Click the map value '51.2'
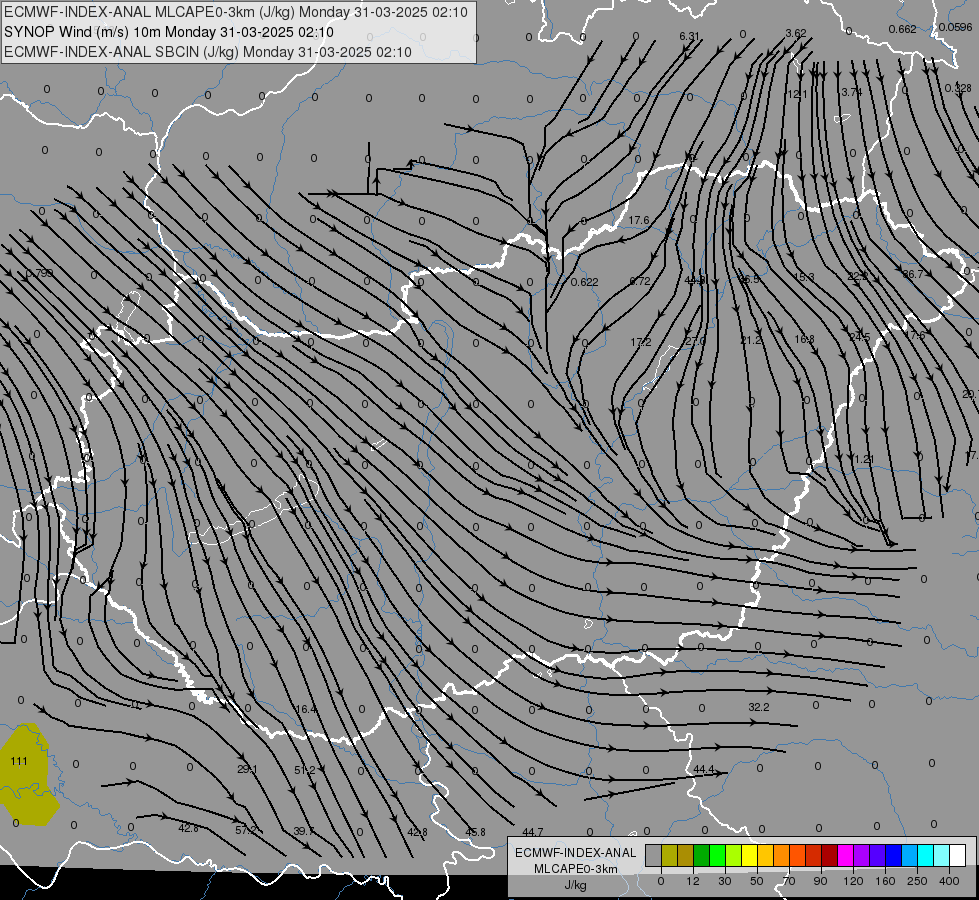The width and height of the screenshot is (979, 900). coord(305,769)
